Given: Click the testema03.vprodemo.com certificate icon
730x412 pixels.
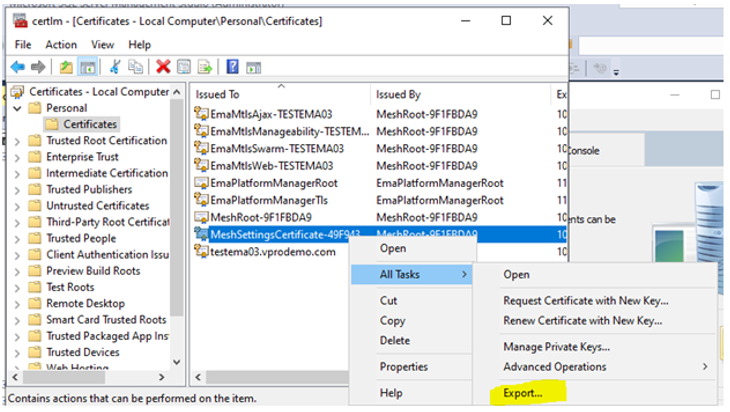Looking at the screenshot, I should click(201, 251).
